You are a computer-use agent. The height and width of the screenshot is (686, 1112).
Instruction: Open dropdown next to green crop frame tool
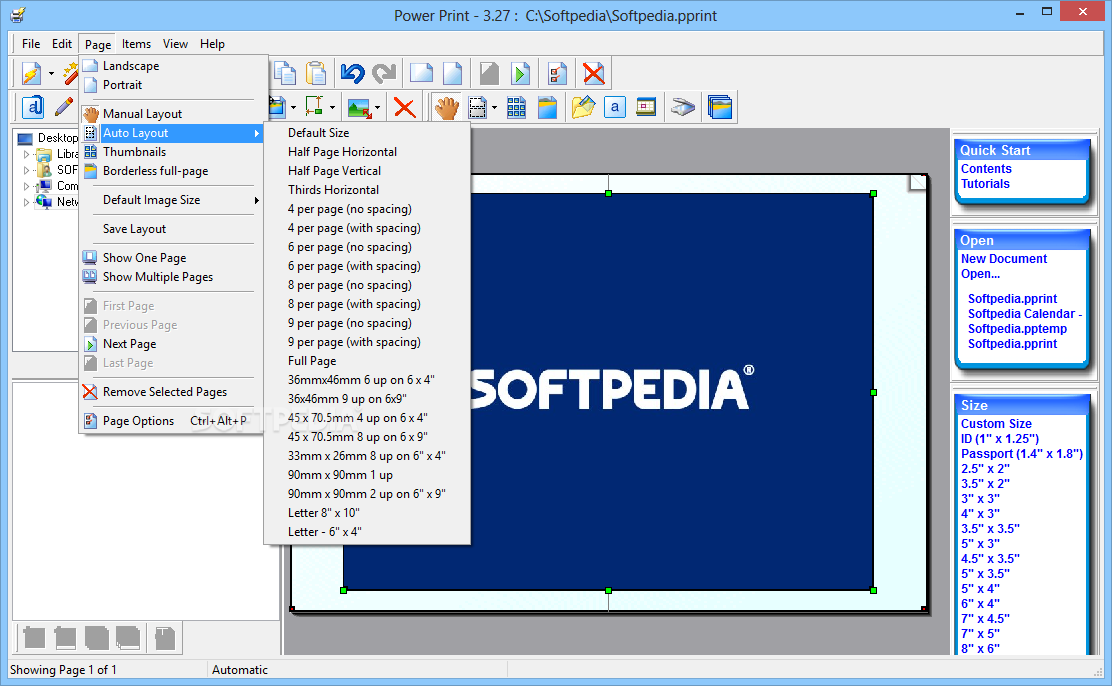[332, 108]
